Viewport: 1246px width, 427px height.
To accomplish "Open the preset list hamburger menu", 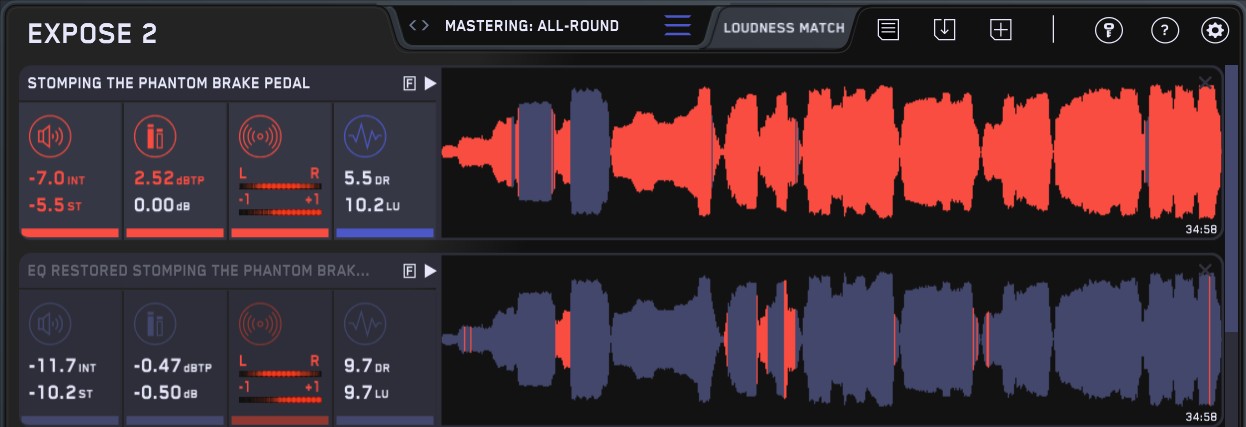I will [x=677, y=26].
